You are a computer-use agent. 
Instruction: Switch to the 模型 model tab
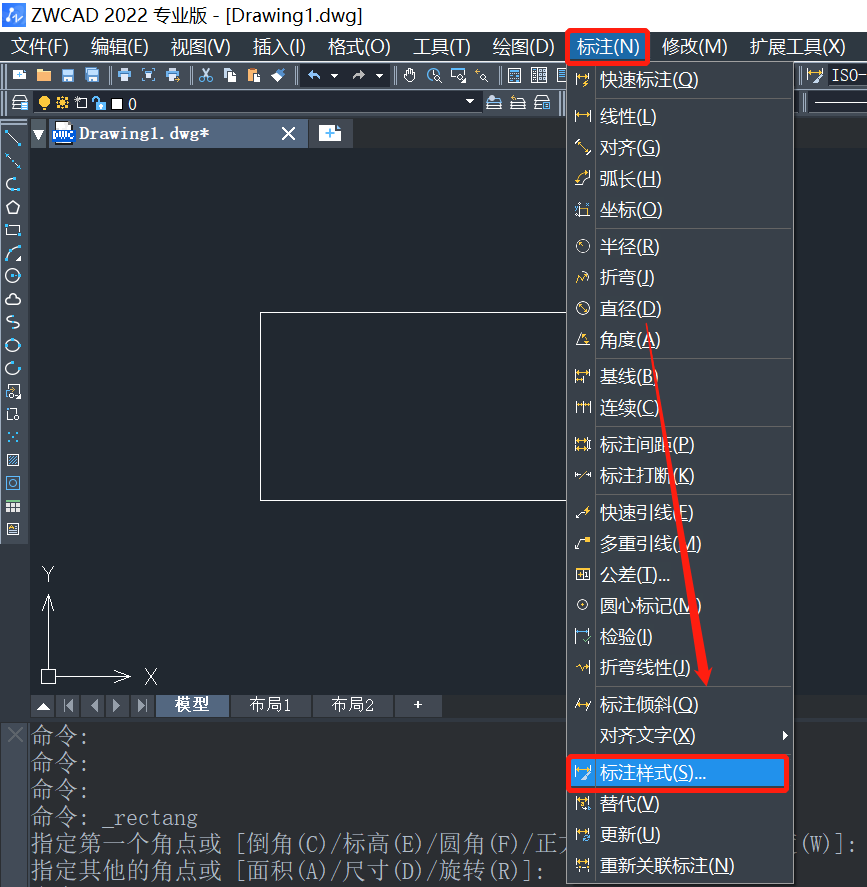[192, 705]
